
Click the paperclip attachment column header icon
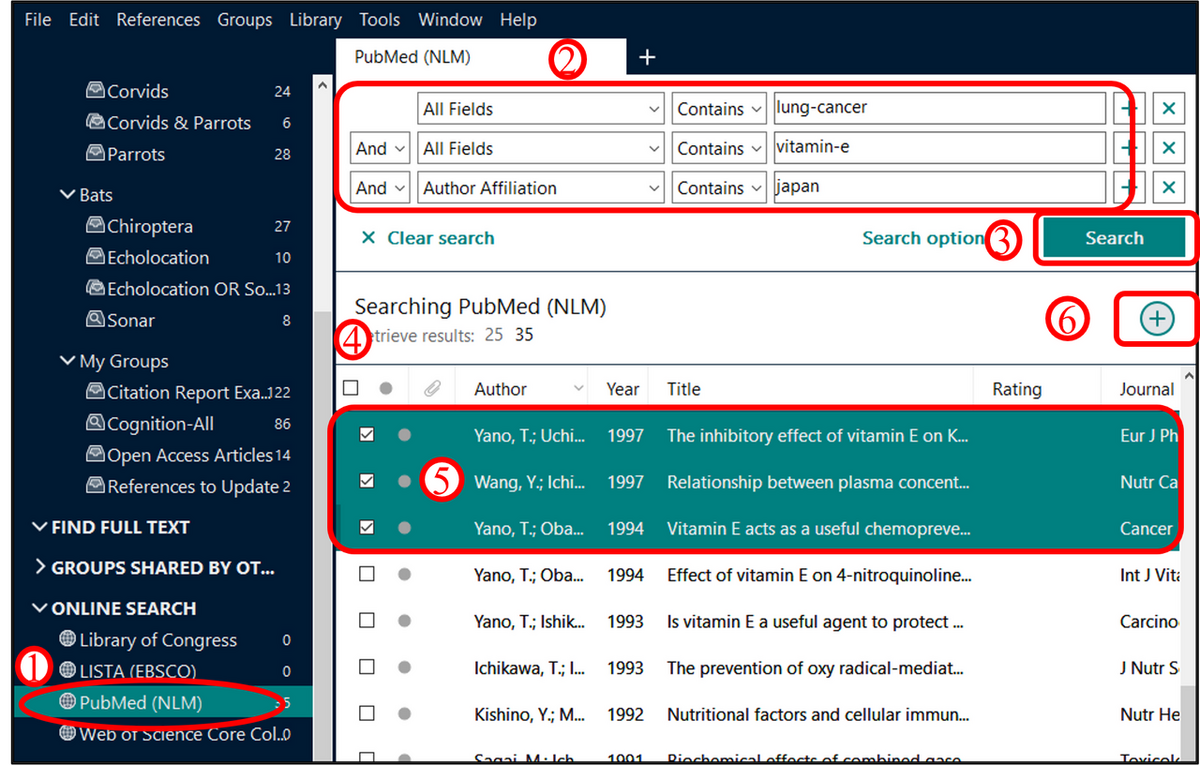pyautogui.click(x=432, y=386)
